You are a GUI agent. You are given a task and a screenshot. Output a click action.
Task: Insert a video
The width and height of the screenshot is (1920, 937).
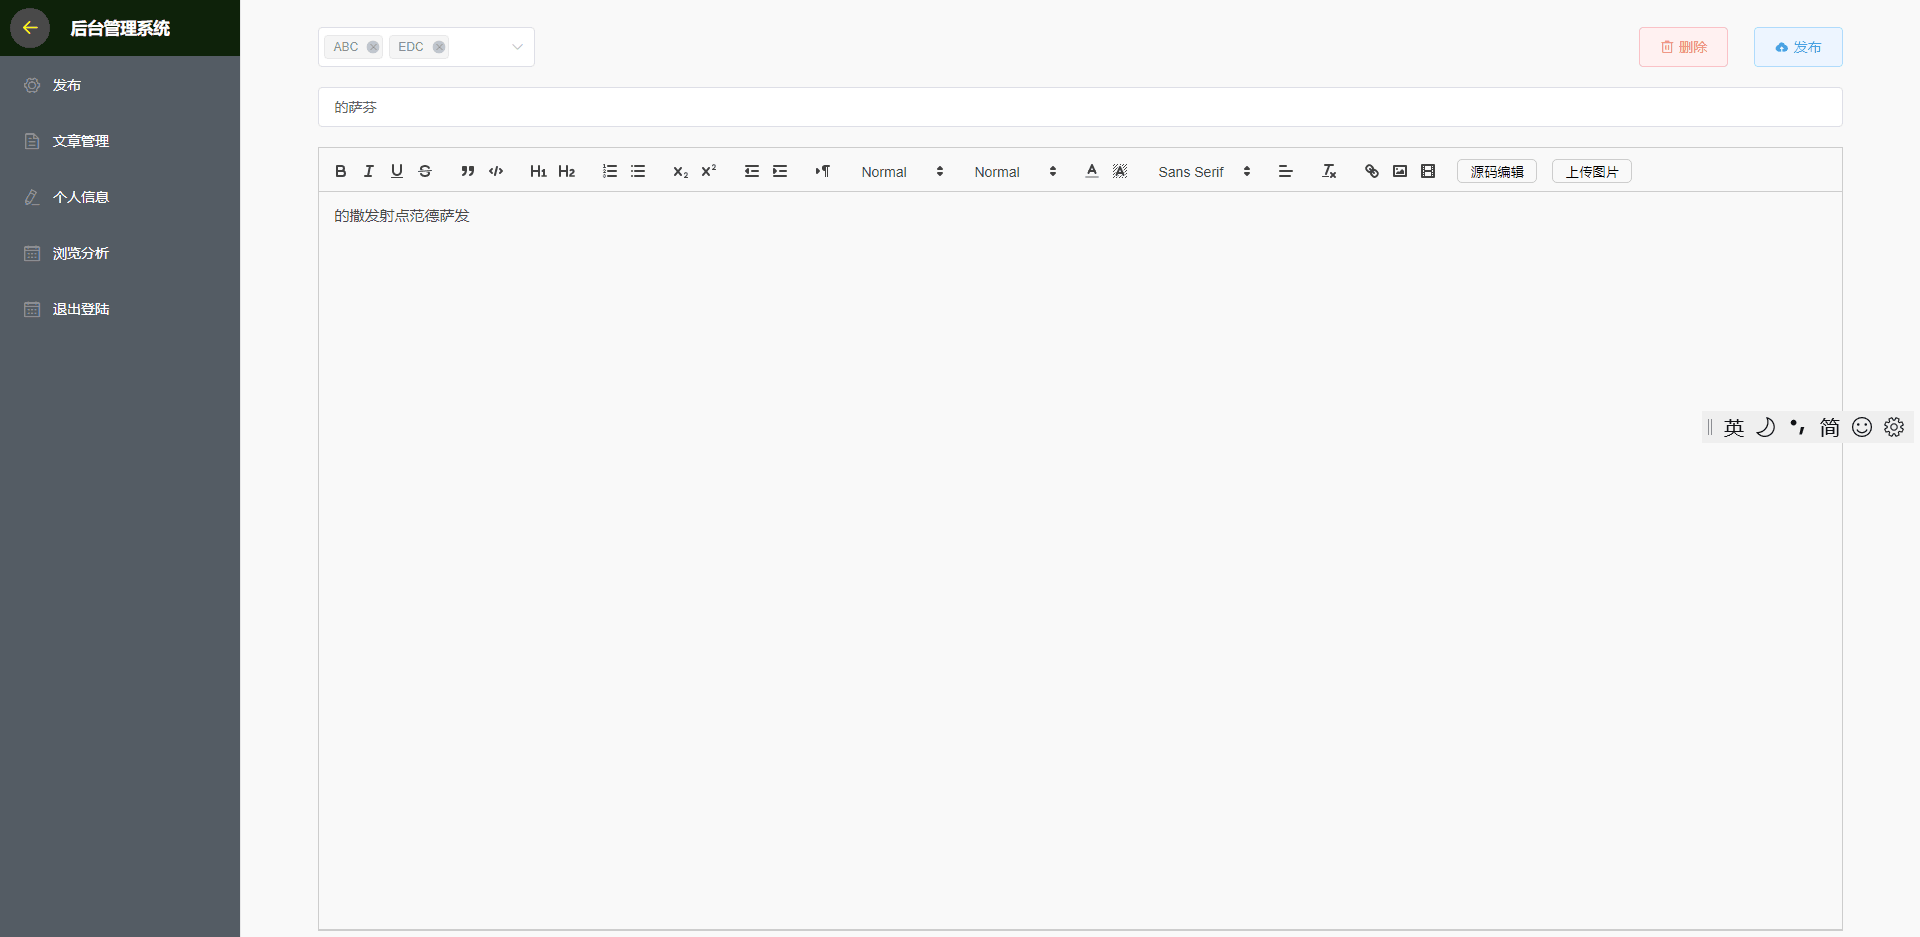pos(1428,171)
